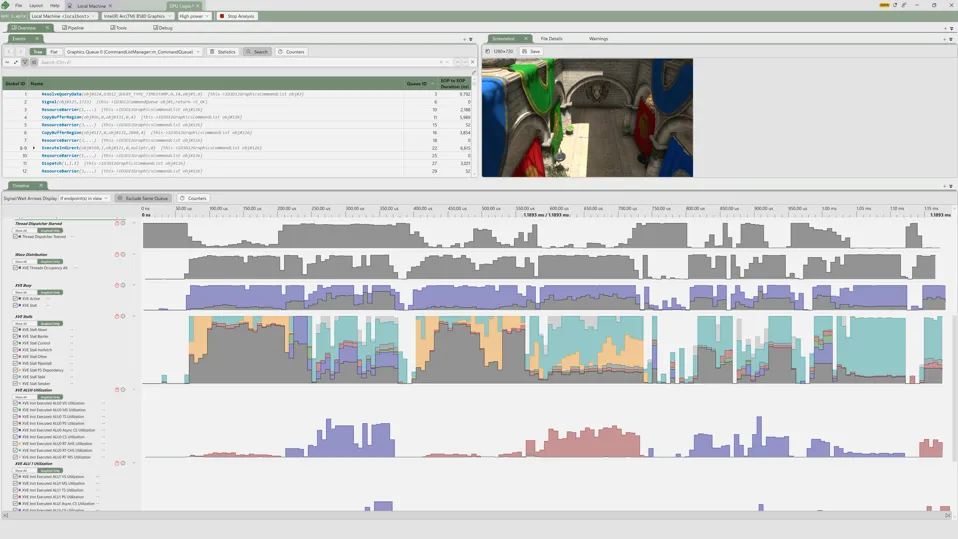Viewport: 958px width, 539px height.
Task: Open the events Statistics view
Action: [x=223, y=52]
